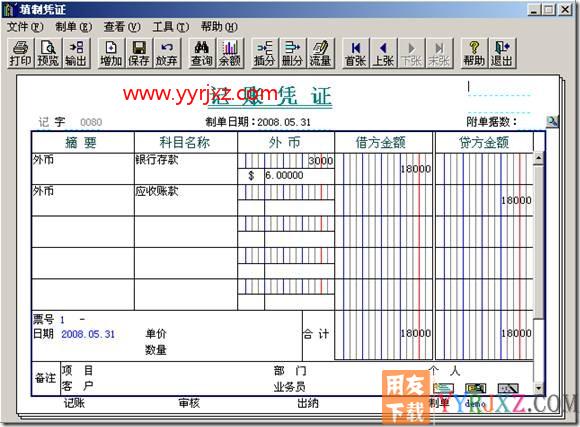580x427 pixels.
Task: Click the middle small icon under 个人
Action: tap(476, 389)
